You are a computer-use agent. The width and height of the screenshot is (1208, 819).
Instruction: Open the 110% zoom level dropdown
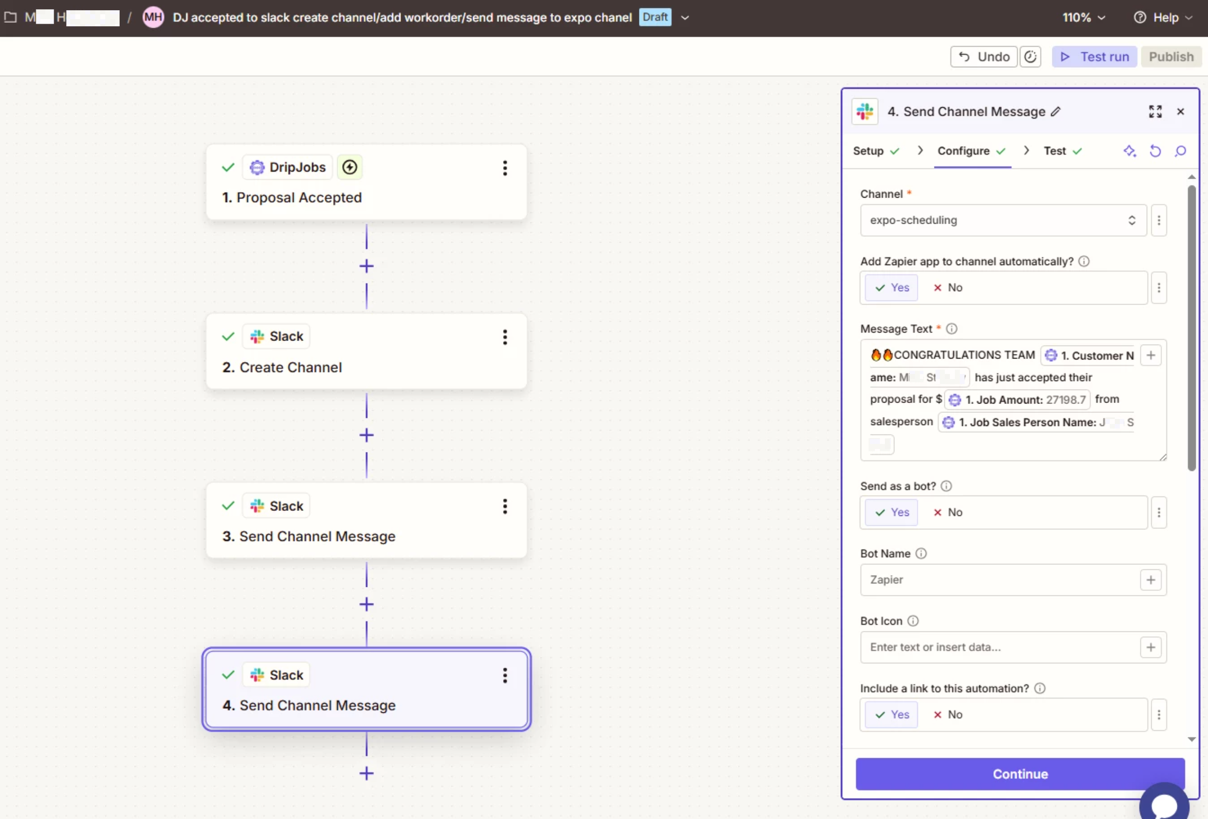pyautogui.click(x=1084, y=18)
